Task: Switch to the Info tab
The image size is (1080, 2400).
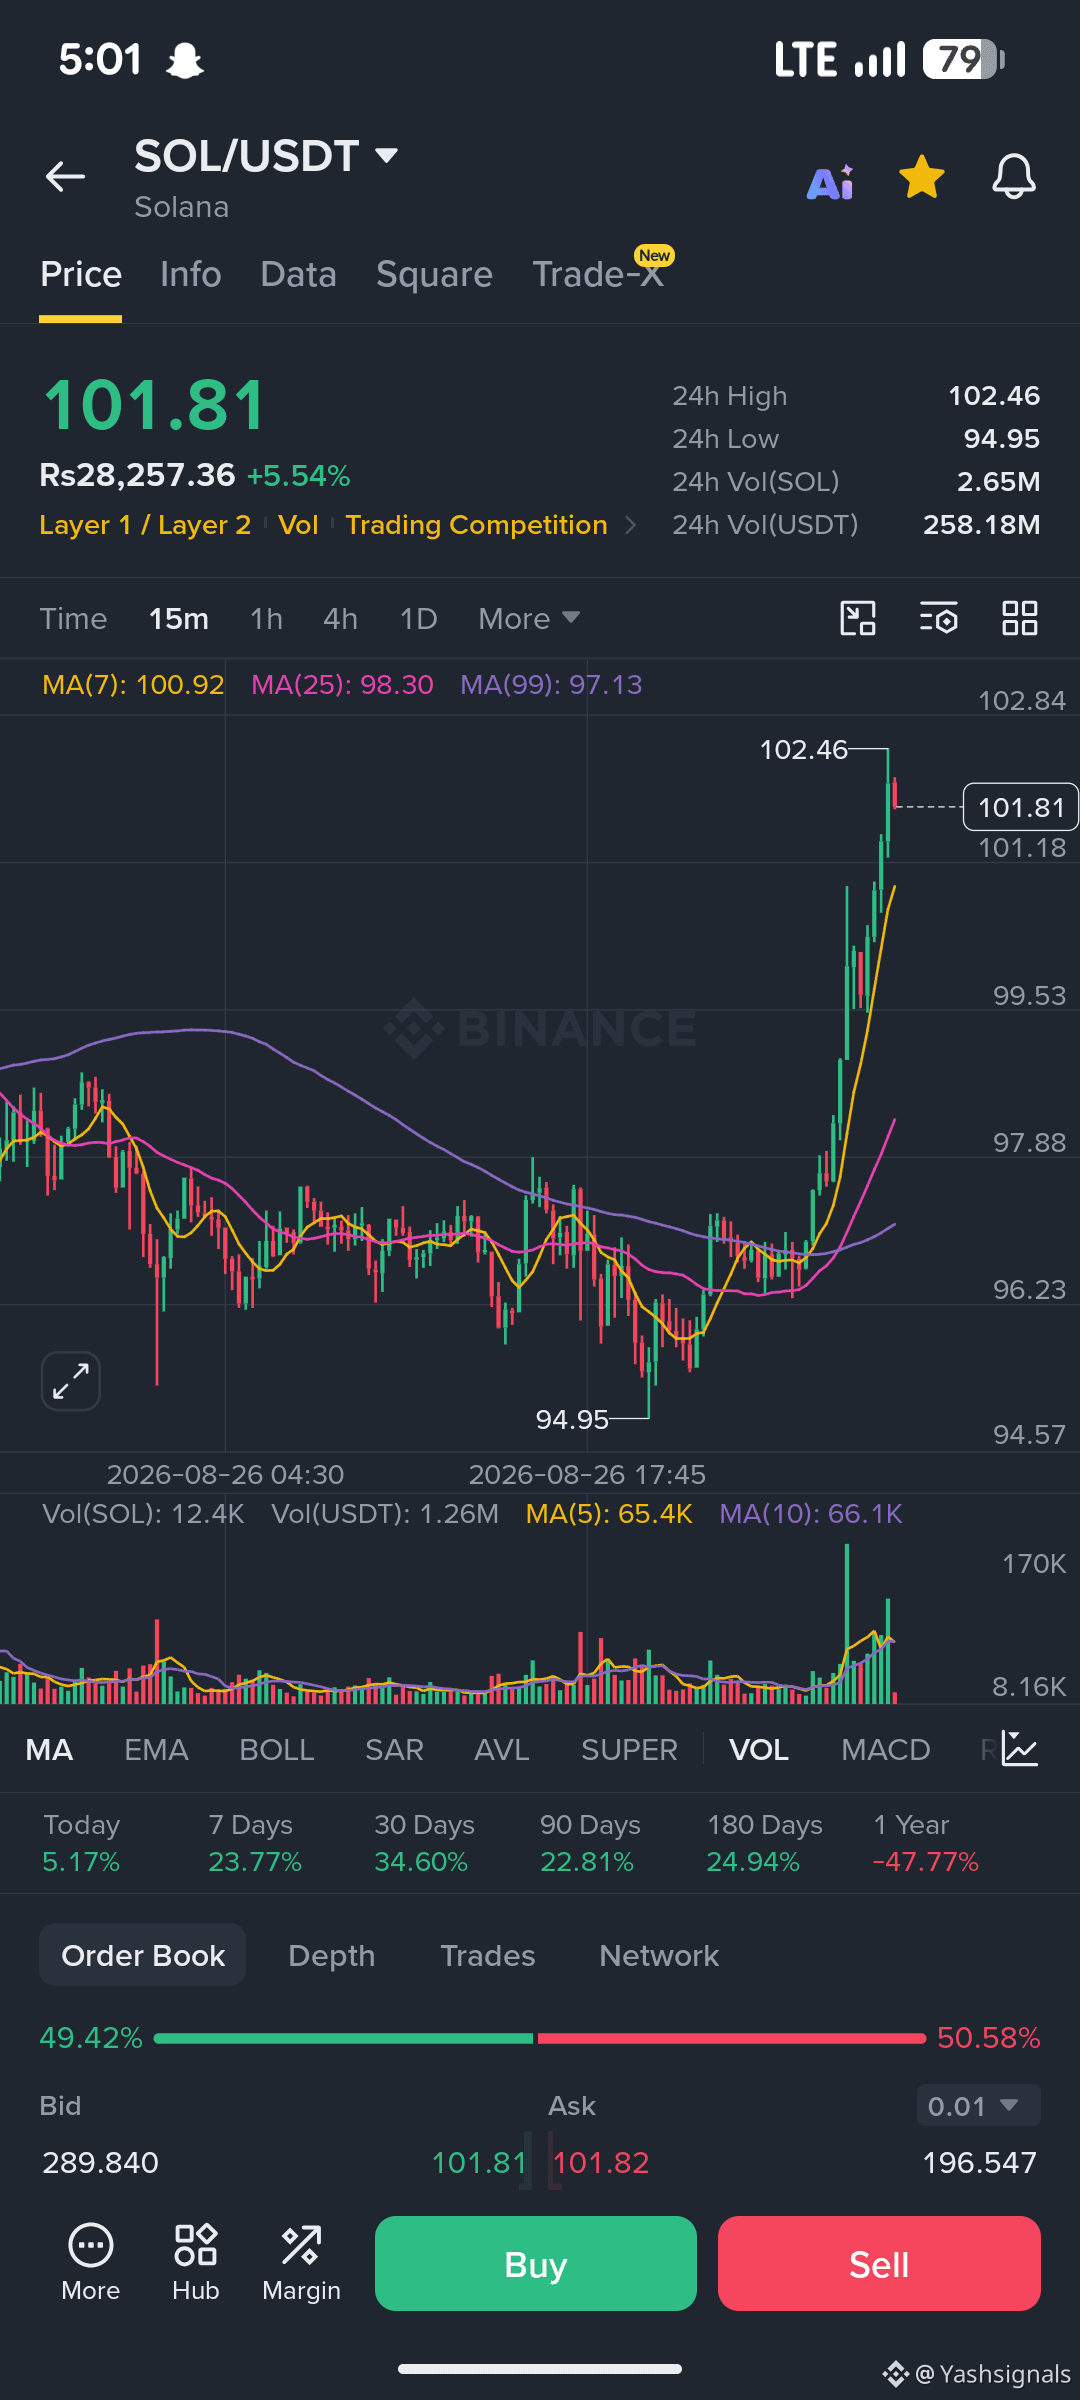Action: click(x=191, y=274)
